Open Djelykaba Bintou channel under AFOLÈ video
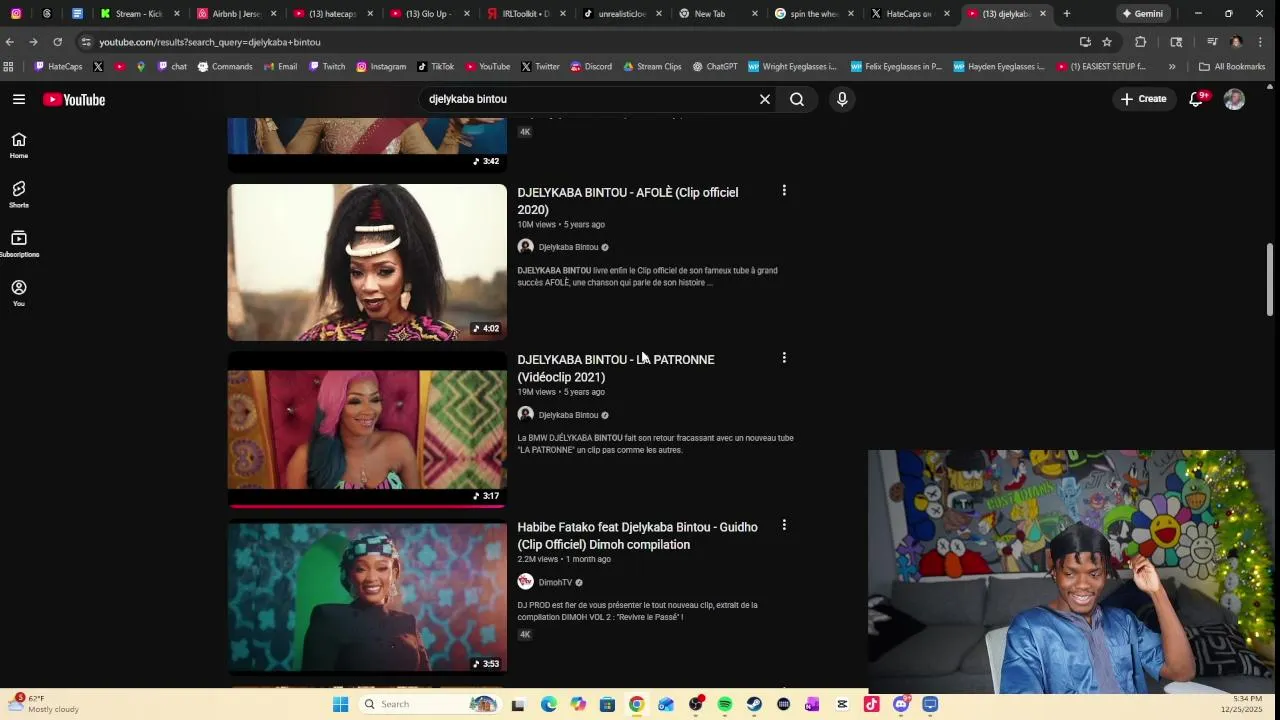The image size is (1280, 720). (x=568, y=247)
